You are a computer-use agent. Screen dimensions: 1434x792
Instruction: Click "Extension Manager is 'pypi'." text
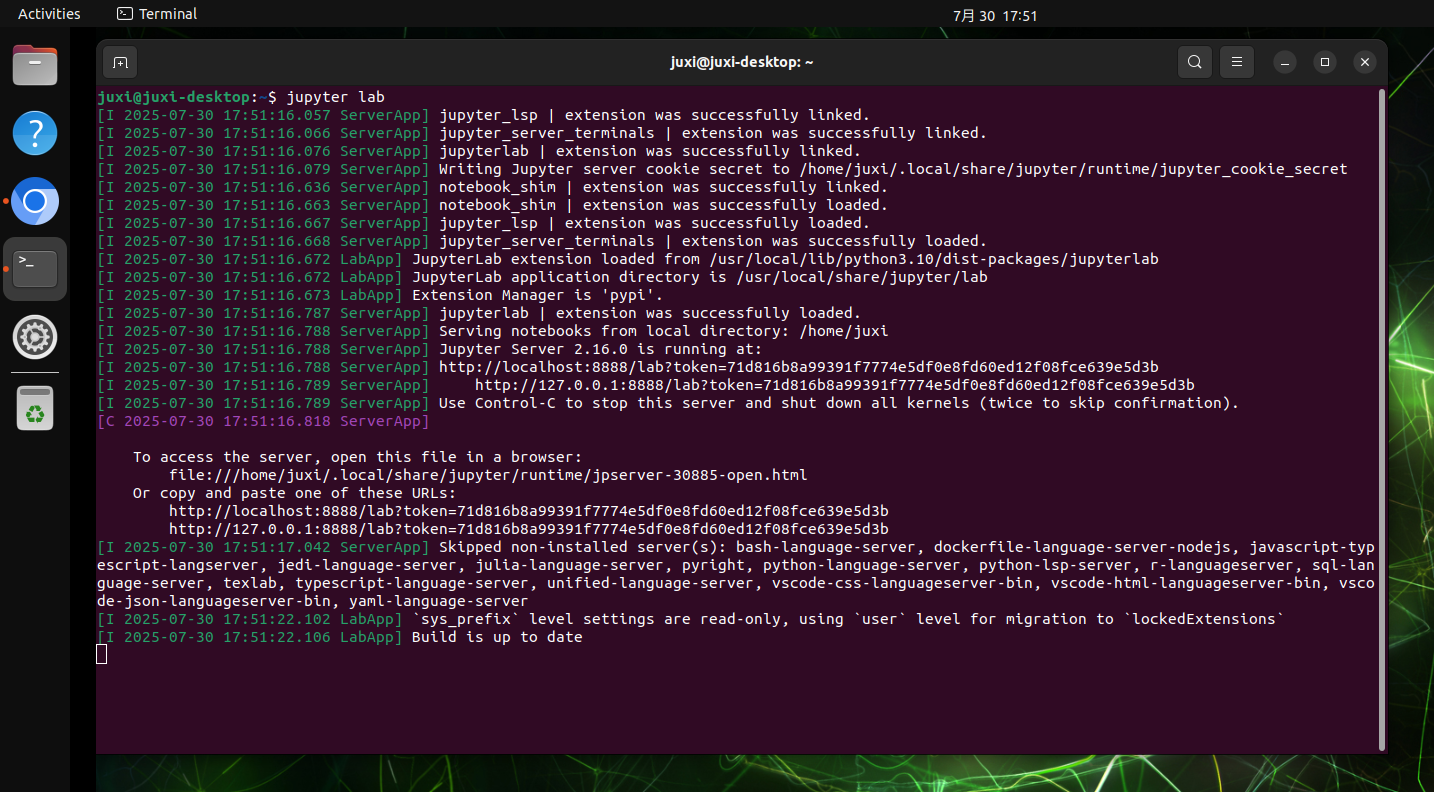(x=537, y=295)
